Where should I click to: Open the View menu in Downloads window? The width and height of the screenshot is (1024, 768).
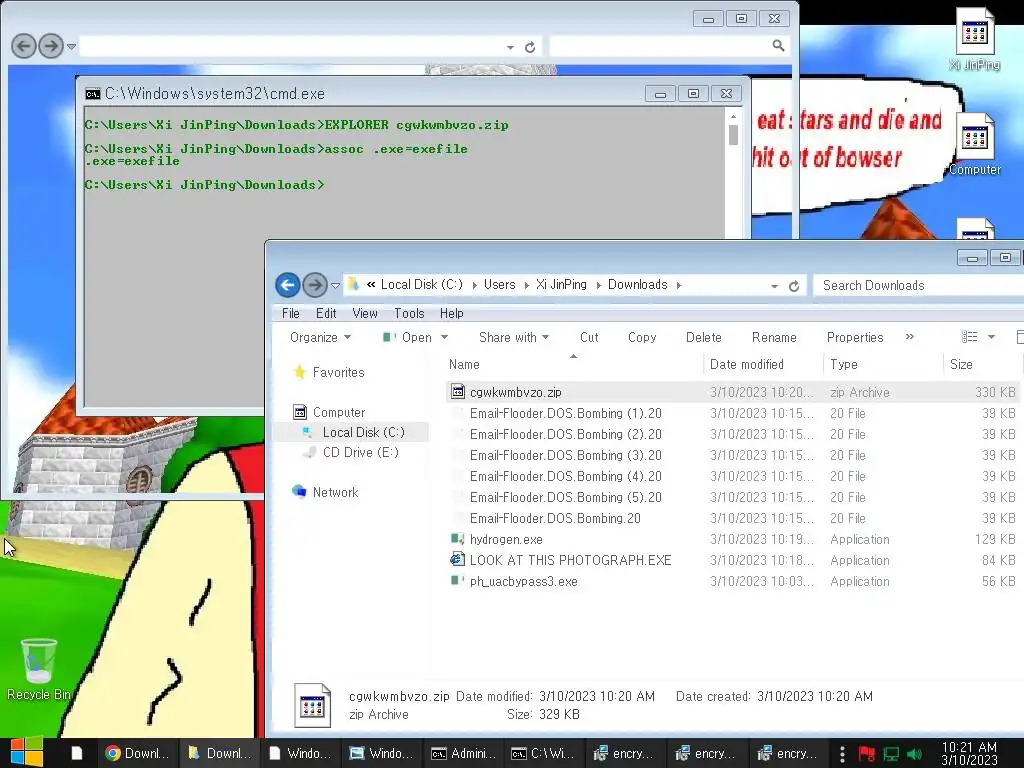[365, 313]
